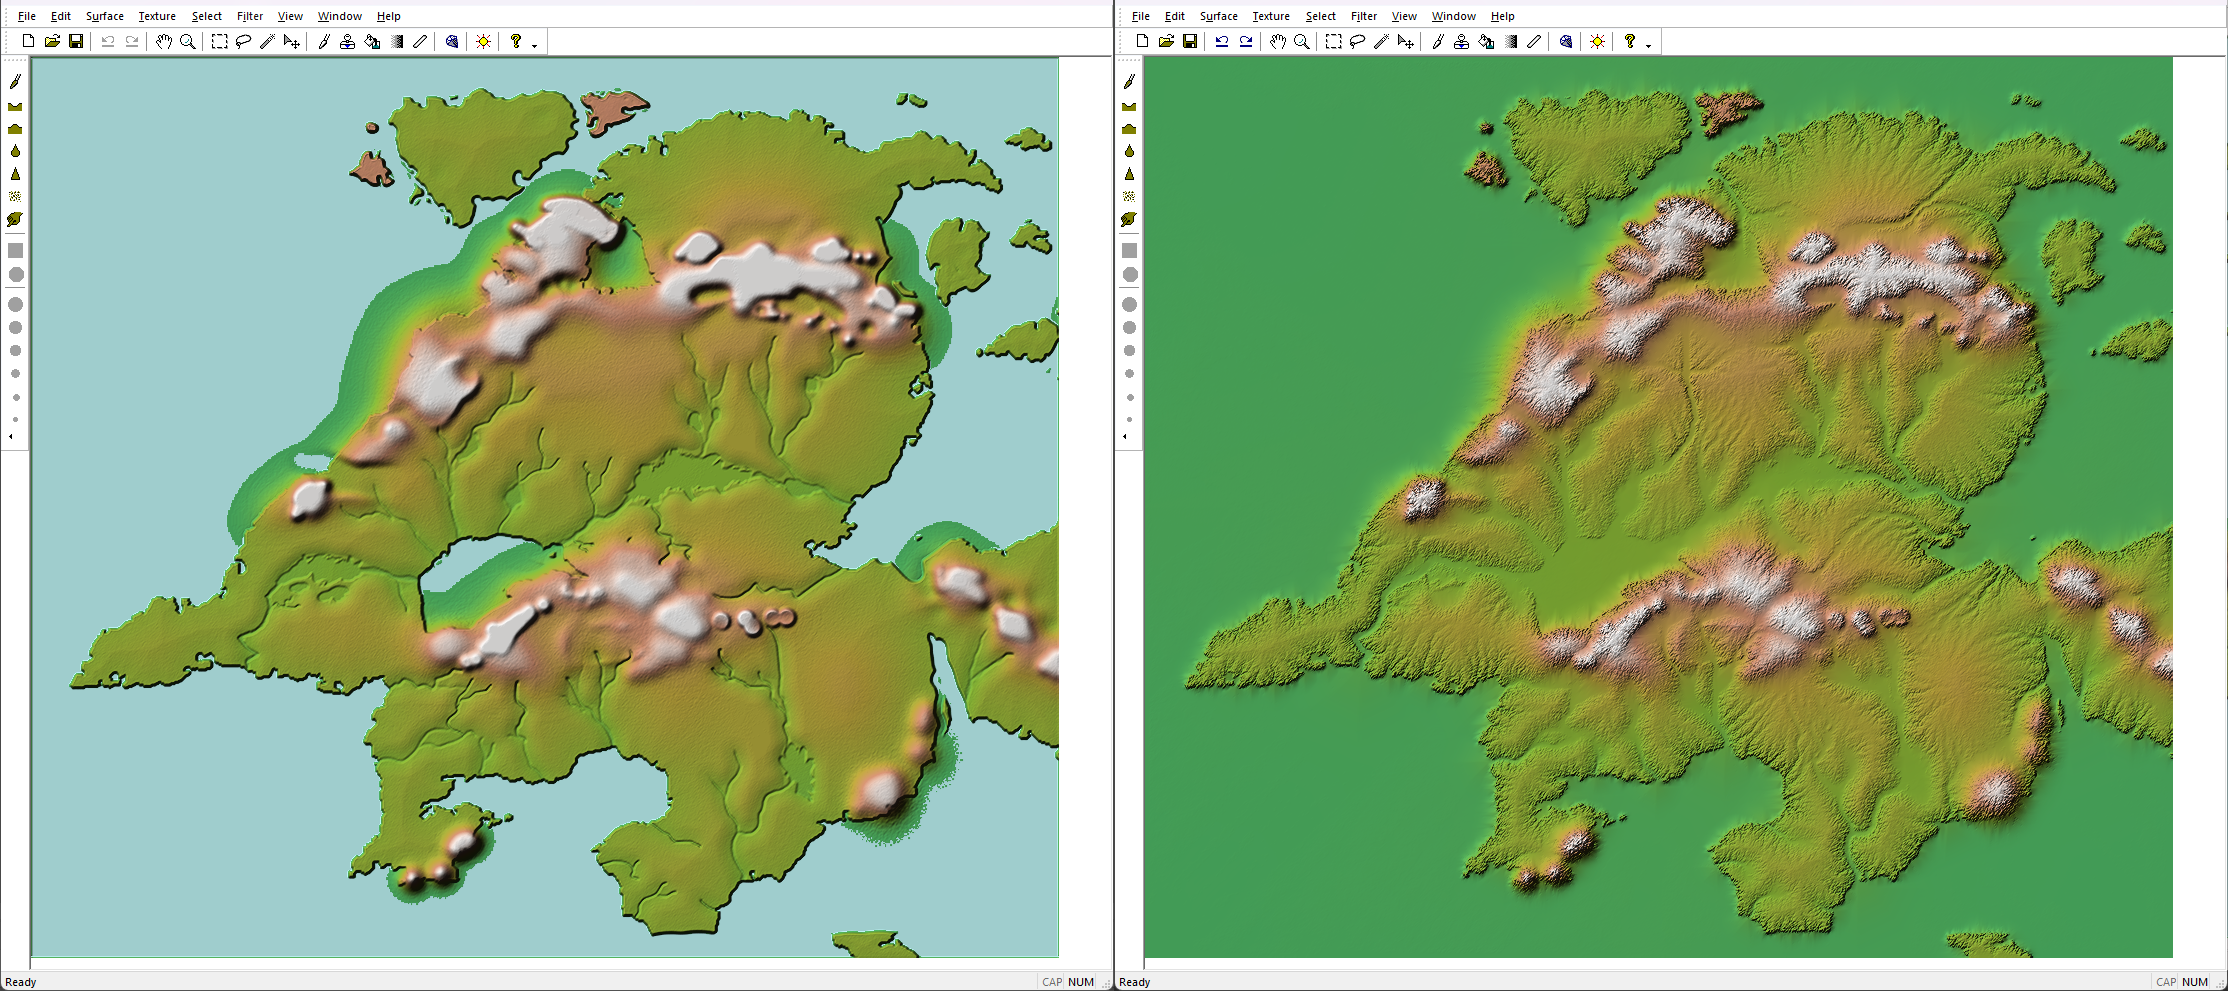Image resolution: width=2228 pixels, height=991 pixels.
Task: Create new document in left window
Action: [x=28, y=41]
